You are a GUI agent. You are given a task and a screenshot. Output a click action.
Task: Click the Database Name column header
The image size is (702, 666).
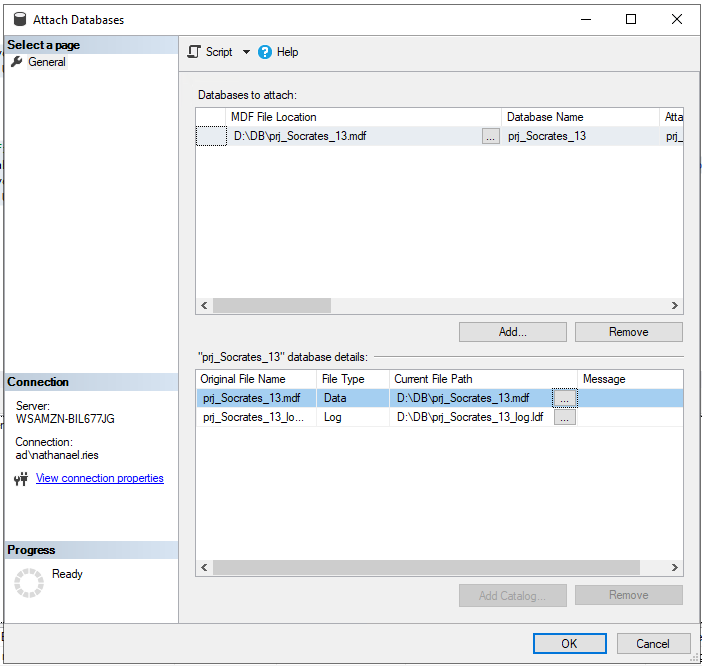580,117
